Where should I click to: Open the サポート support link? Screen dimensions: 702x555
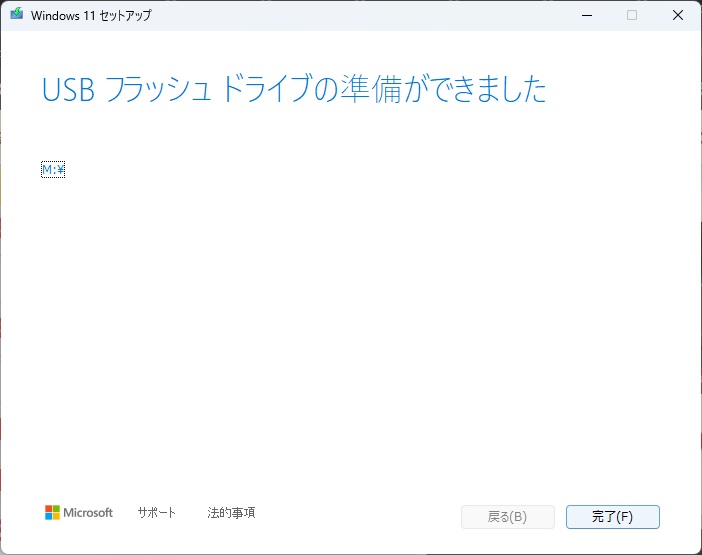(x=156, y=512)
